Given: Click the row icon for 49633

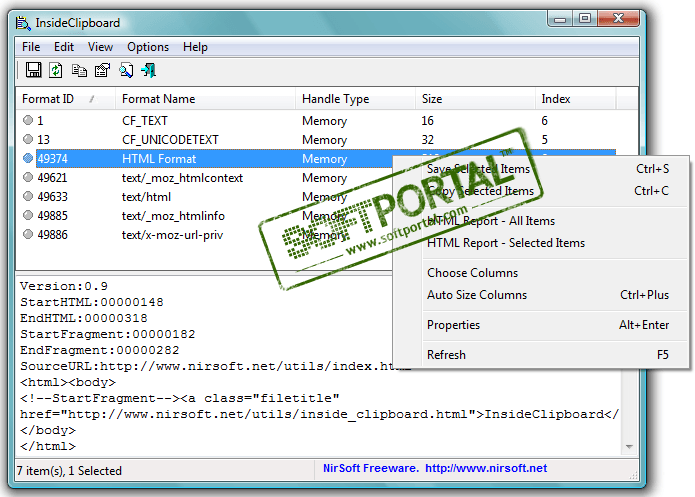Looking at the screenshot, I should pyautogui.click(x=28, y=196).
